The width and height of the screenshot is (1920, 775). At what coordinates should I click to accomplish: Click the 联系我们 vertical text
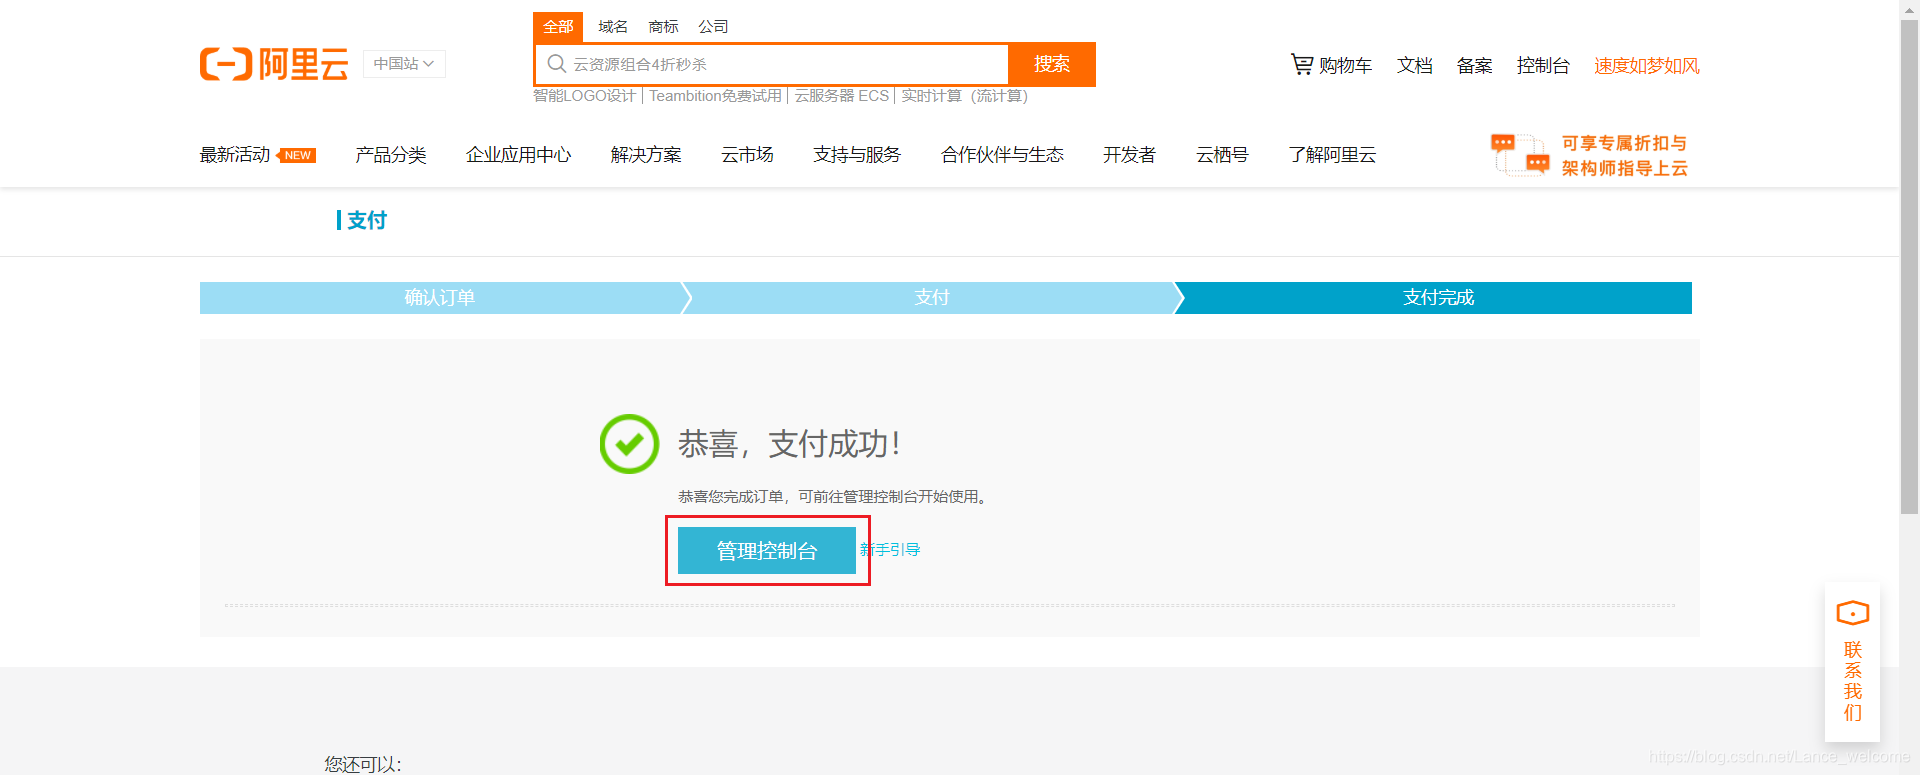(1853, 681)
